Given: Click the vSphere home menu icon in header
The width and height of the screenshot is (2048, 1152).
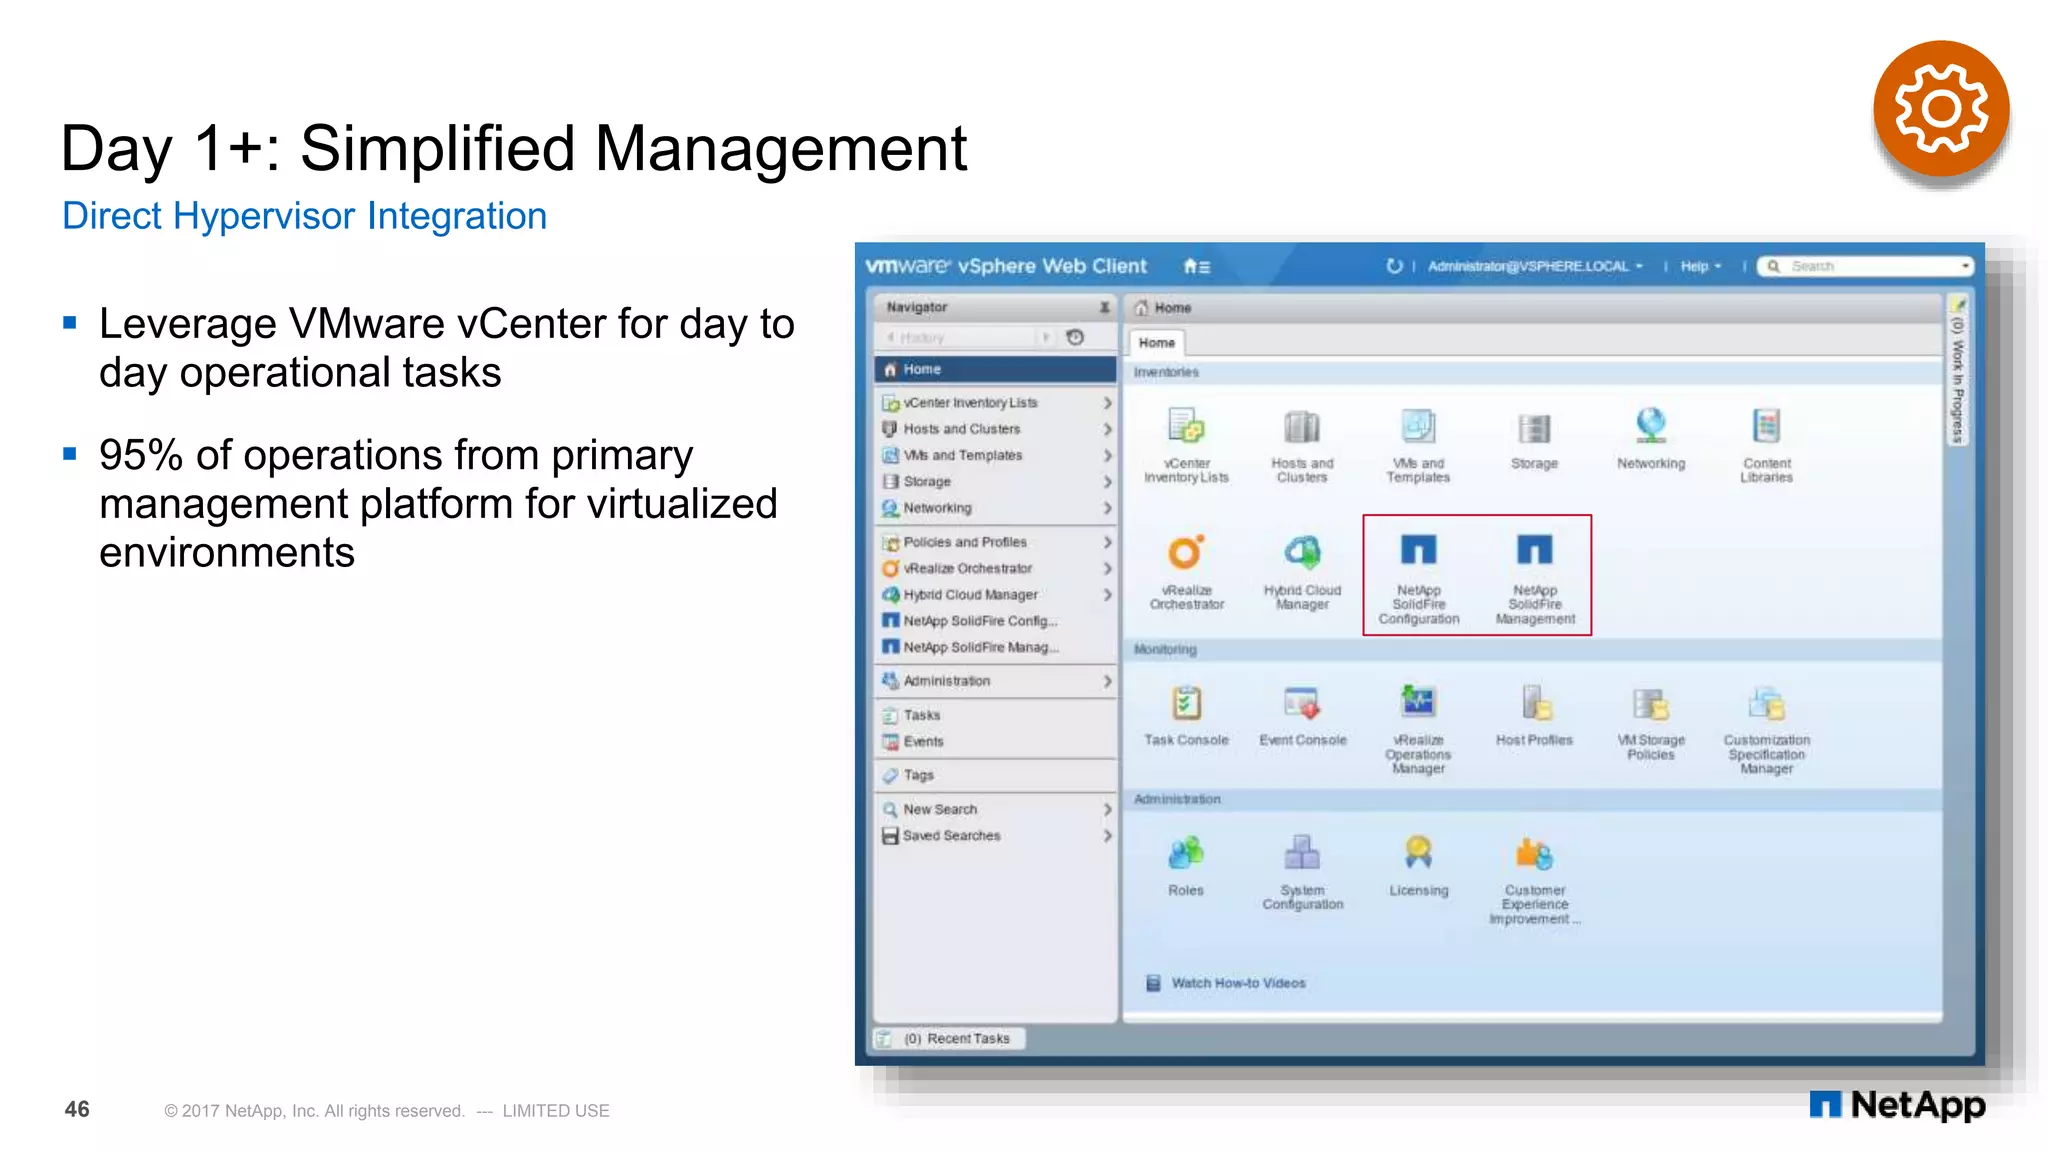Looking at the screenshot, I should pyautogui.click(x=1197, y=266).
